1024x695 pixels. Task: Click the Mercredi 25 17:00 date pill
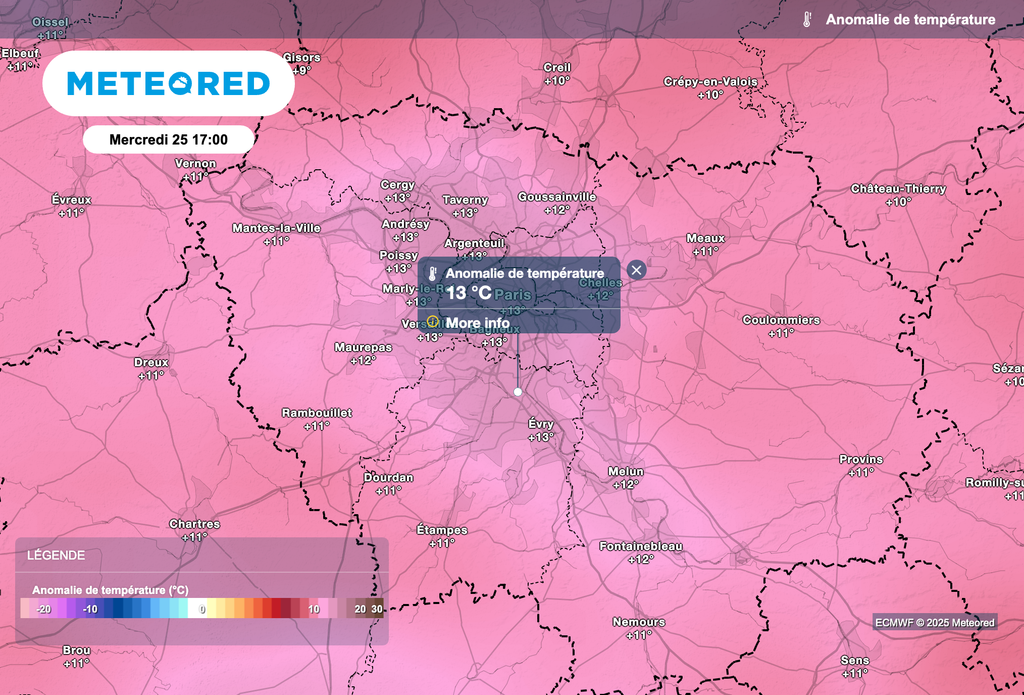(x=167, y=140)
